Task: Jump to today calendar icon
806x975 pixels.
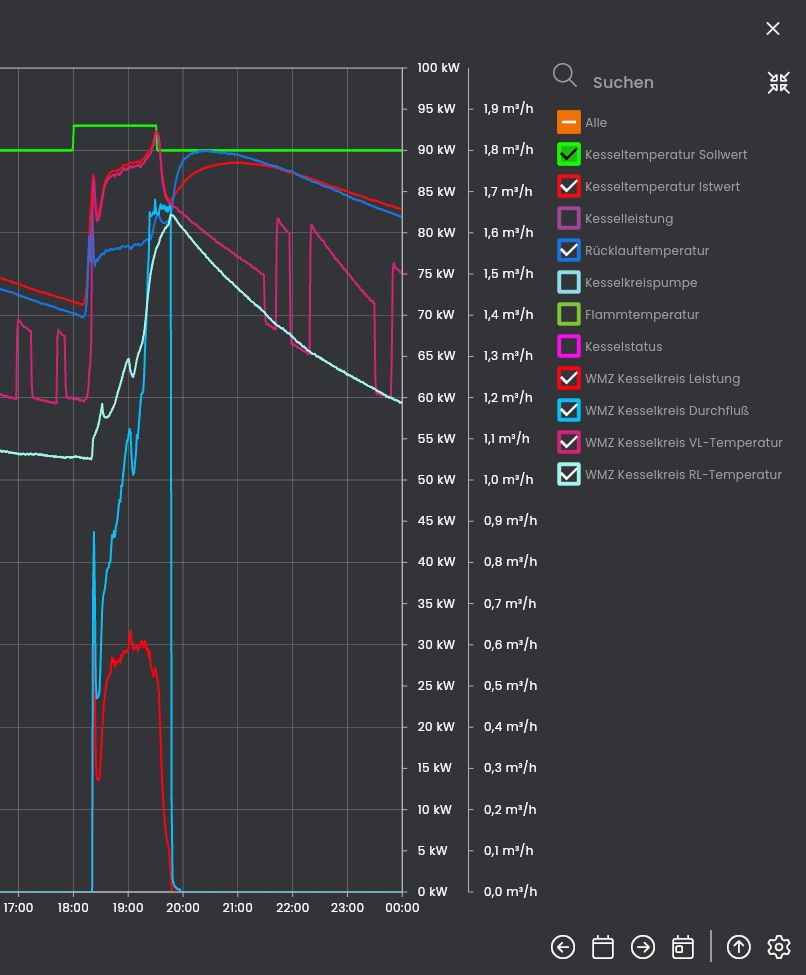Action: tap(683, 947)
